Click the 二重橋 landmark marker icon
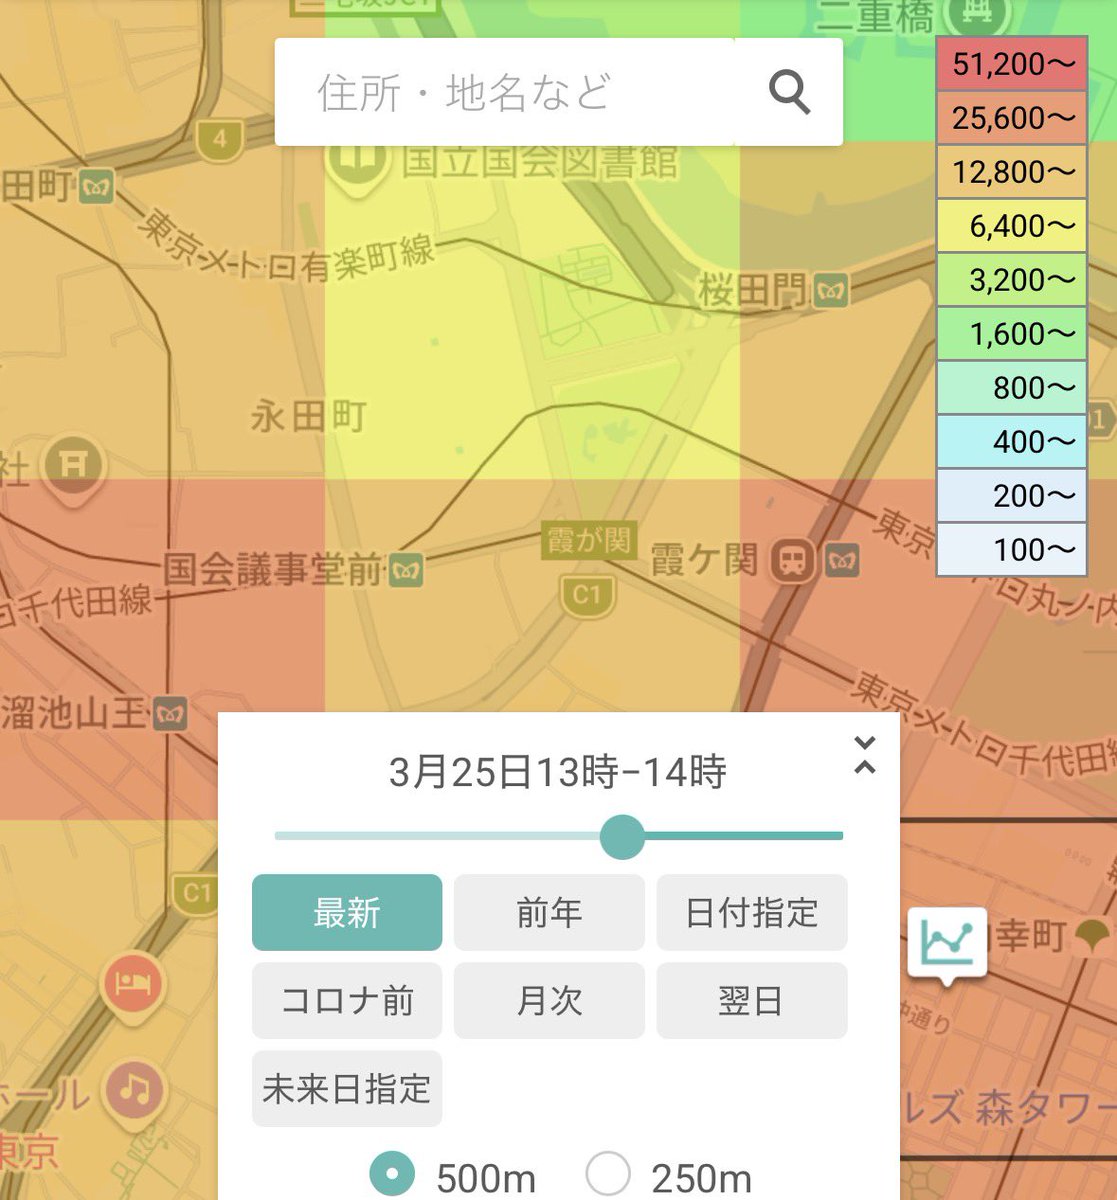The image size is (1117, 1200). click(975, 15)
